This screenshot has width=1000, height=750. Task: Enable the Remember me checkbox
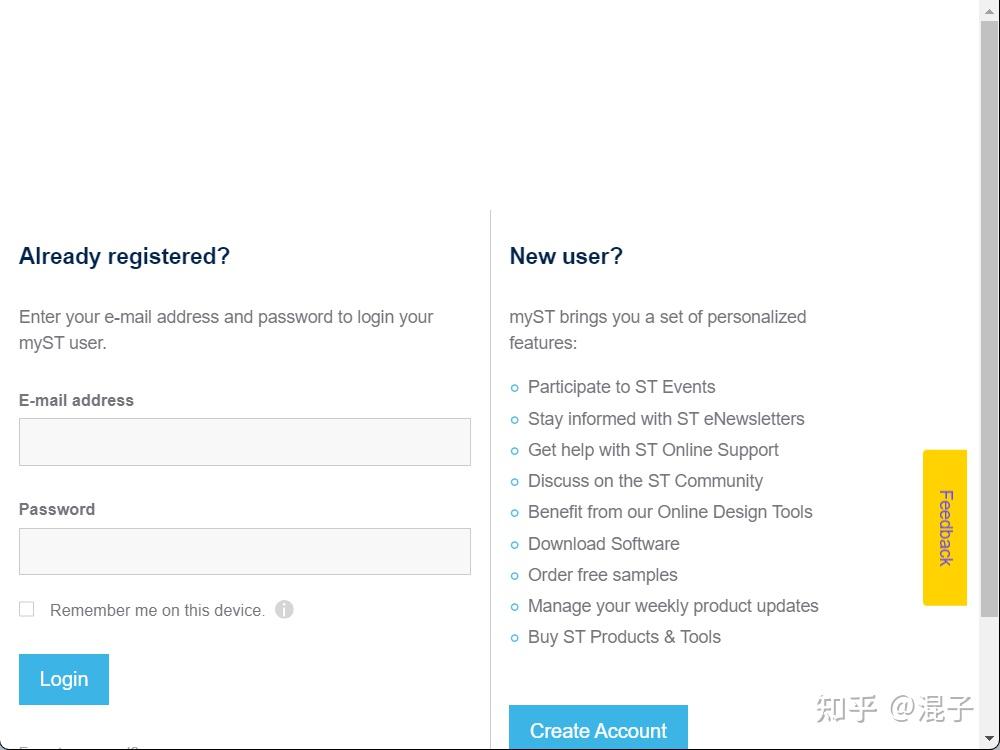tap(27, 609)
